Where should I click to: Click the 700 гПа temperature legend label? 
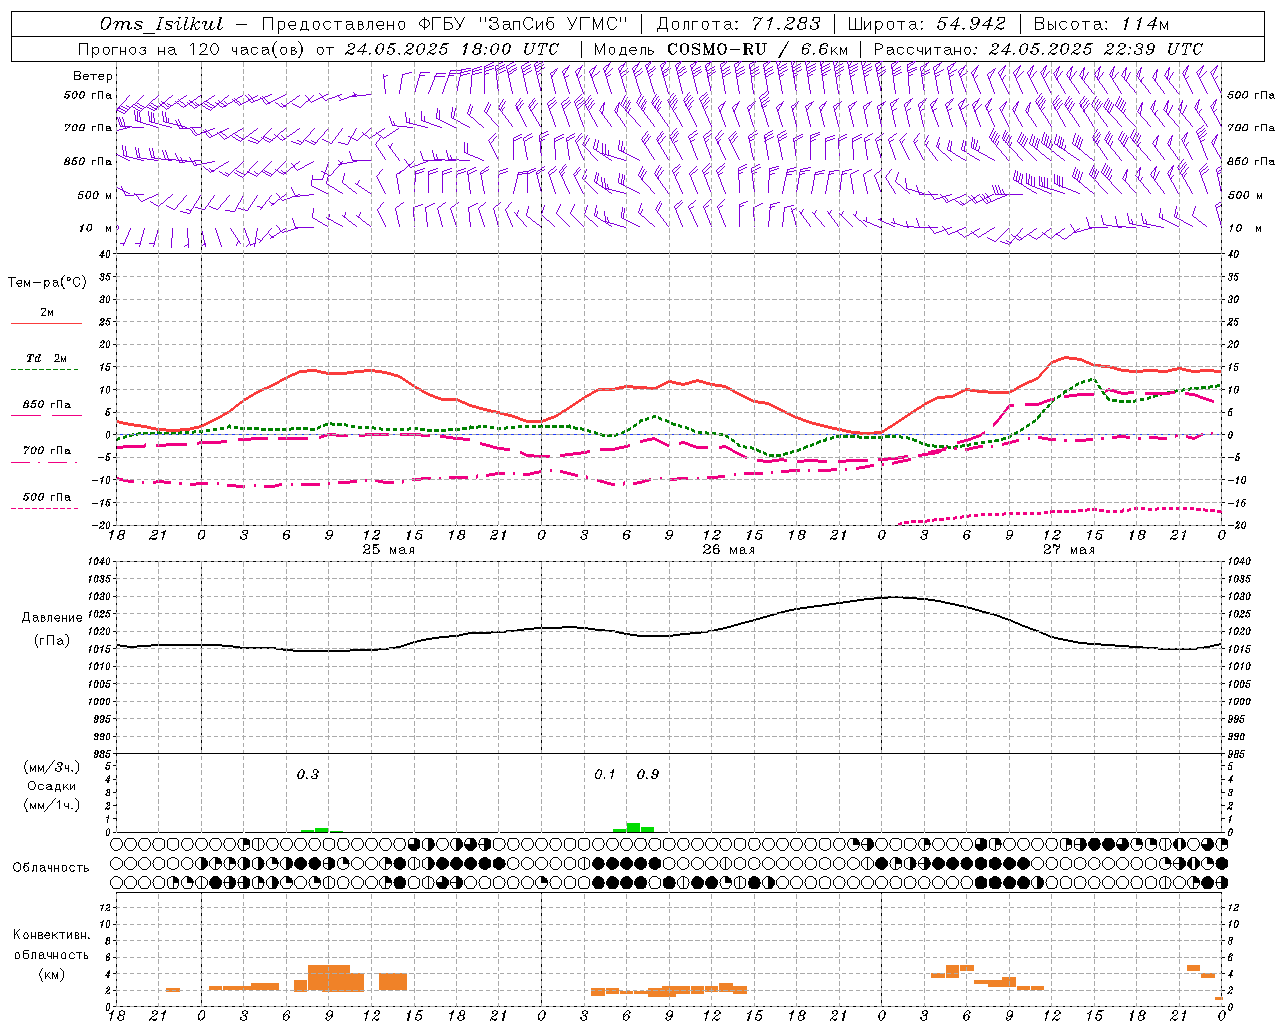tap(47, 450)
